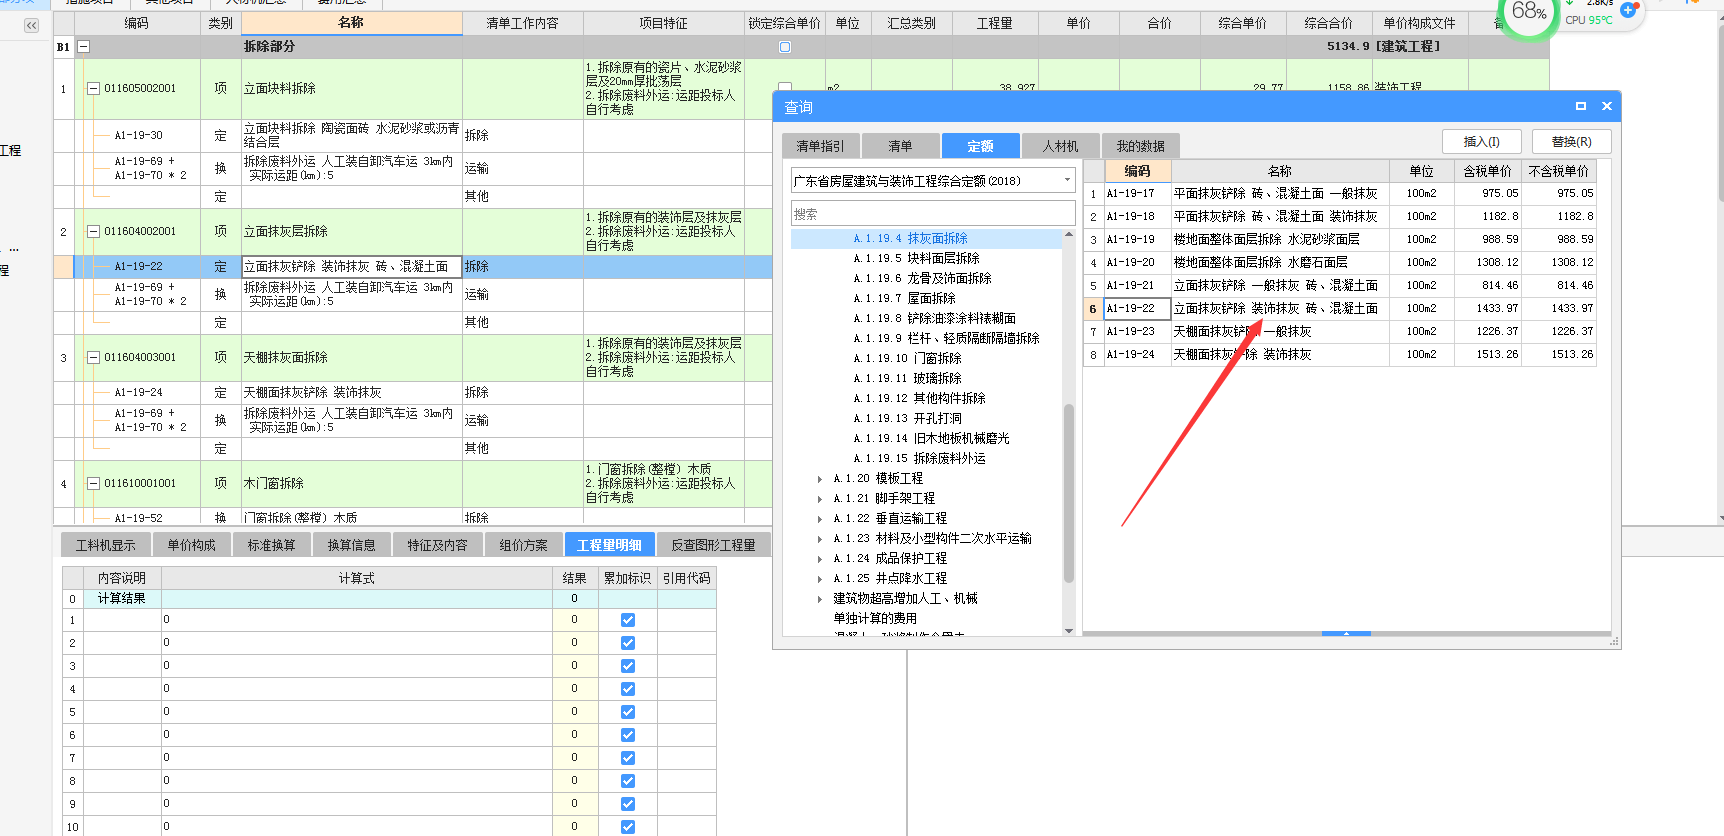Image resolution: width=1724 pixels, height=836 pixels.
Task: Collapse item 011604002001
Action: (94, 231)
